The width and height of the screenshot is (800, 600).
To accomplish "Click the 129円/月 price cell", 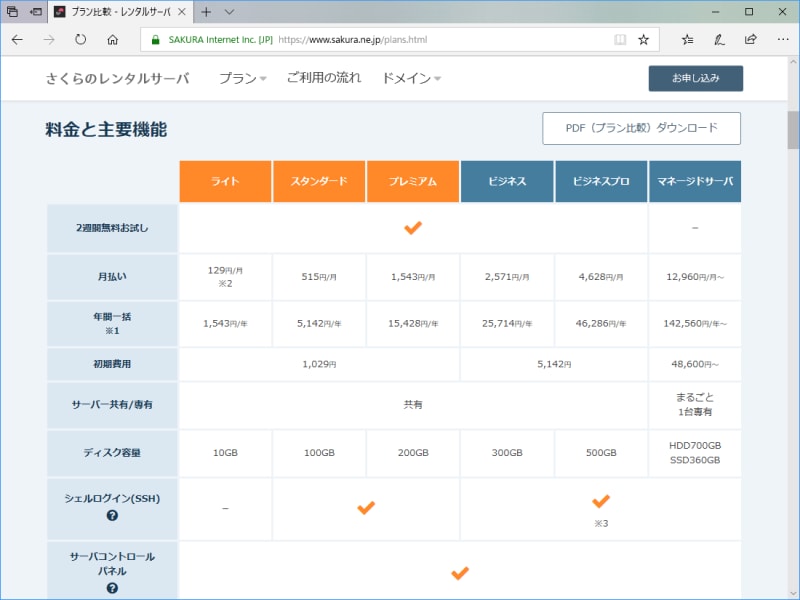I will pos(225,277).
